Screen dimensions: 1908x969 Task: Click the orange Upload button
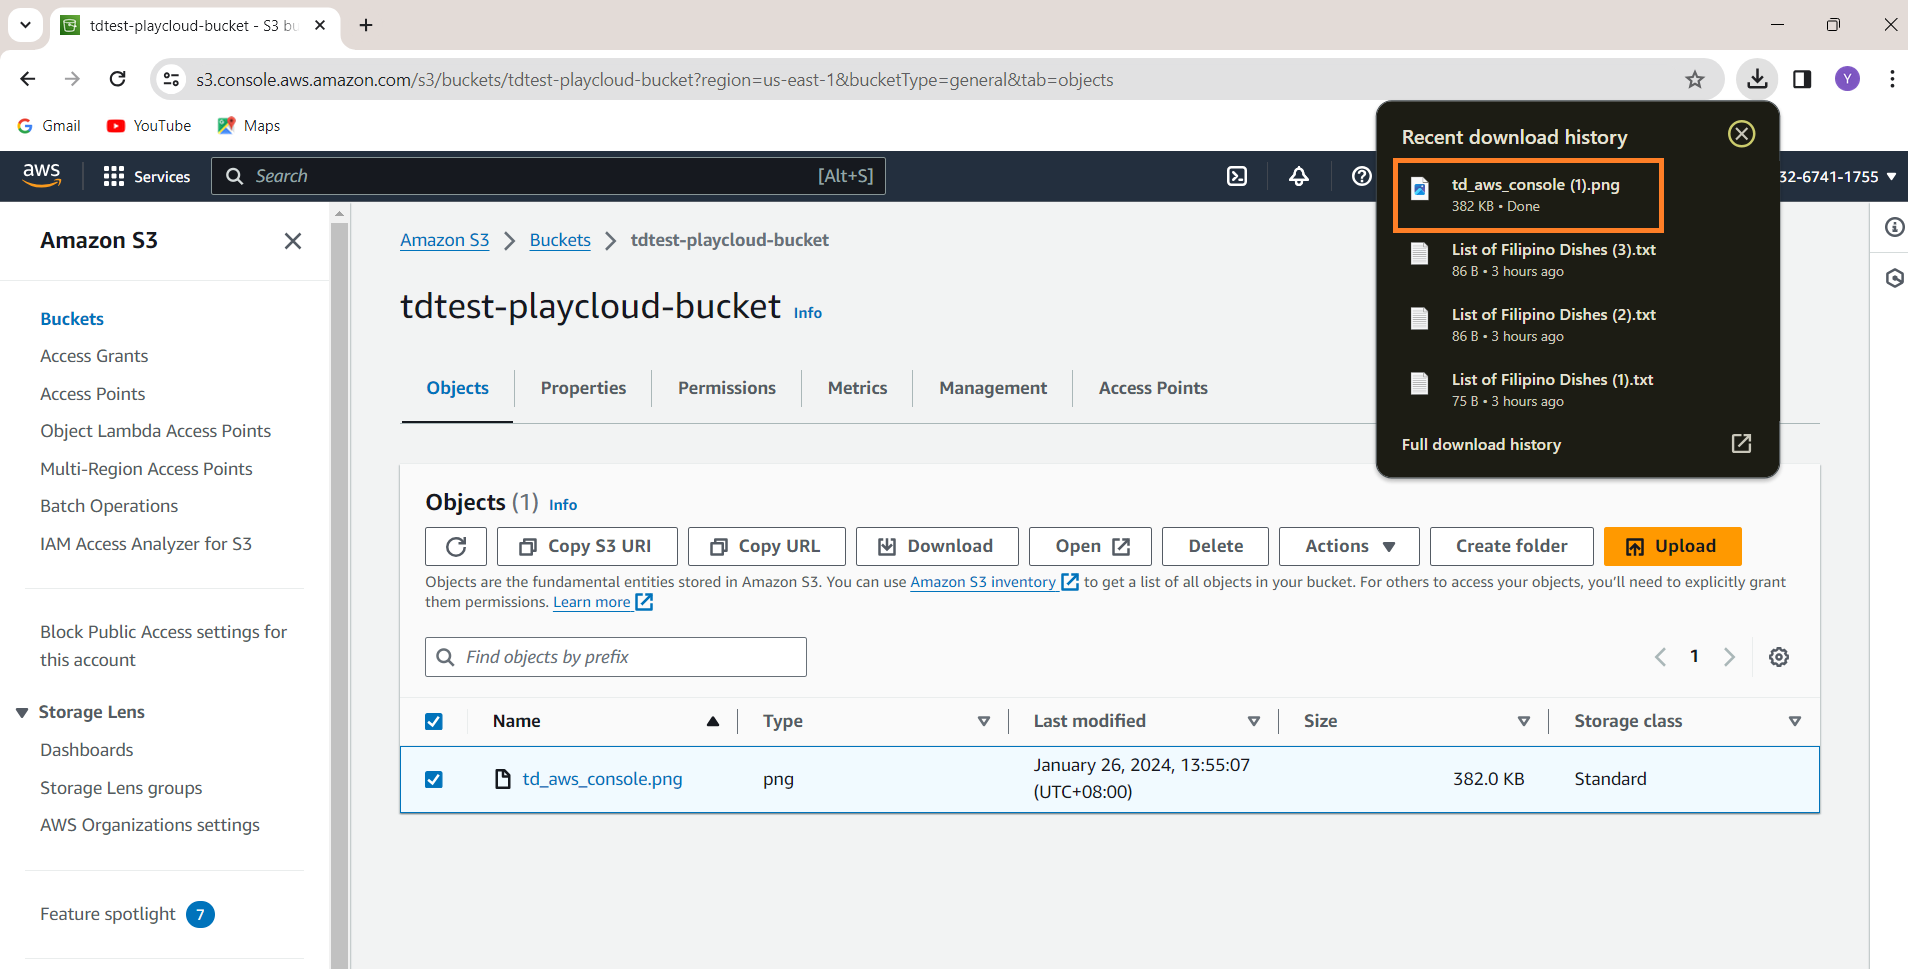(1672, 546)
